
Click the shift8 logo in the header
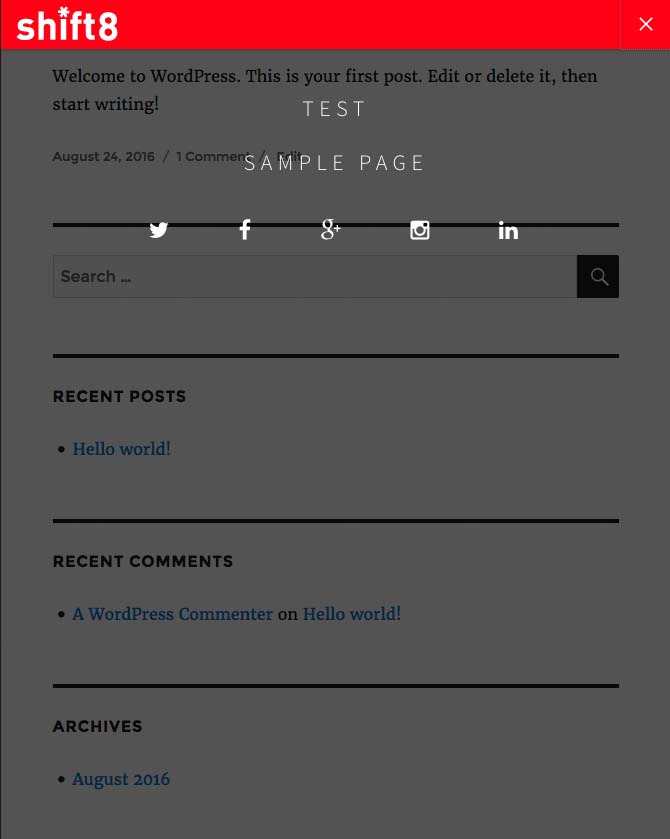(68, 25)
